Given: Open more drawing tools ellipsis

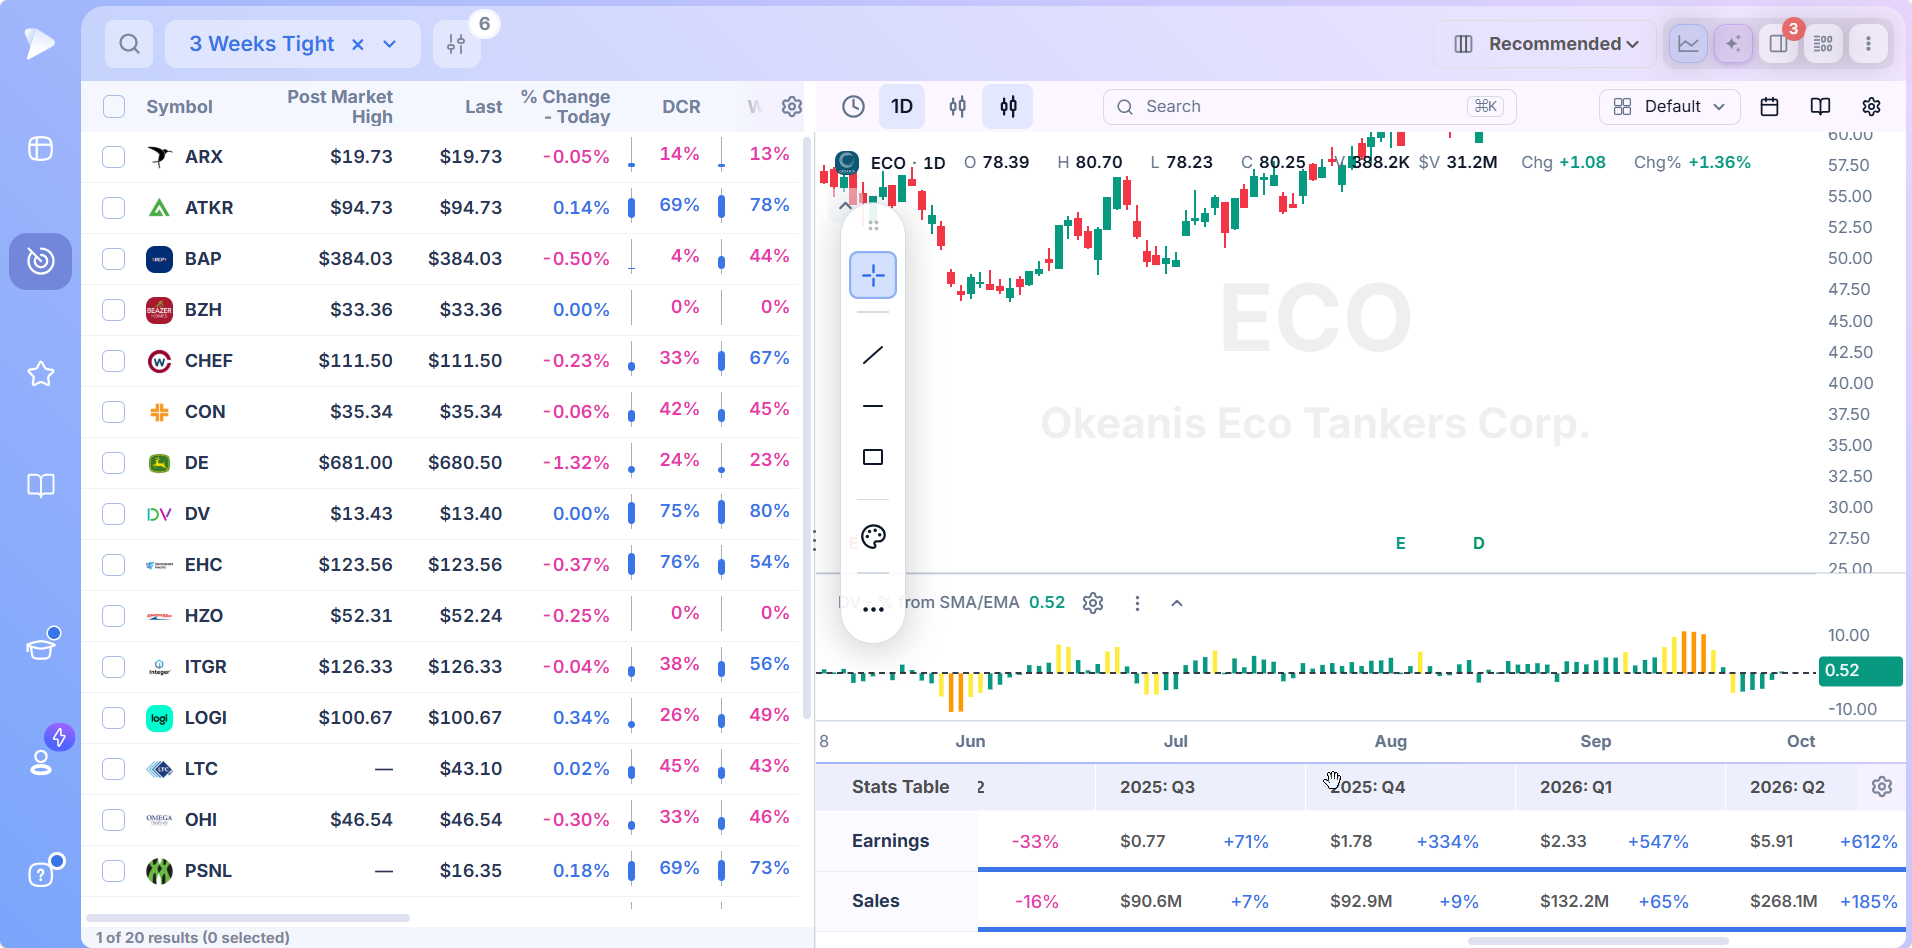Looking at the screenshot, I should tap(873, 609).
